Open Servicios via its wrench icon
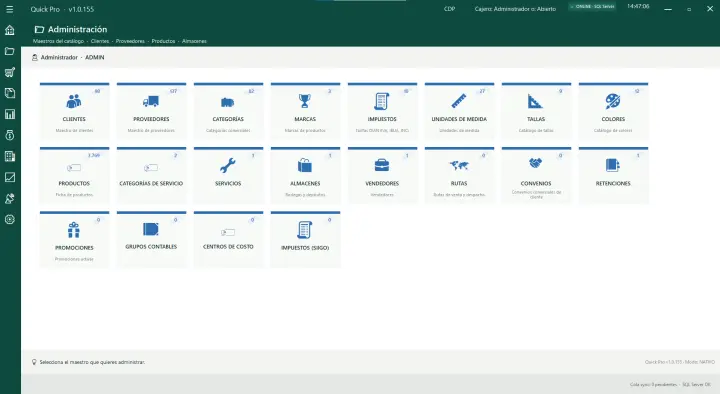The image size is (720, 394). pyautogui.click(x=228, y=165)
